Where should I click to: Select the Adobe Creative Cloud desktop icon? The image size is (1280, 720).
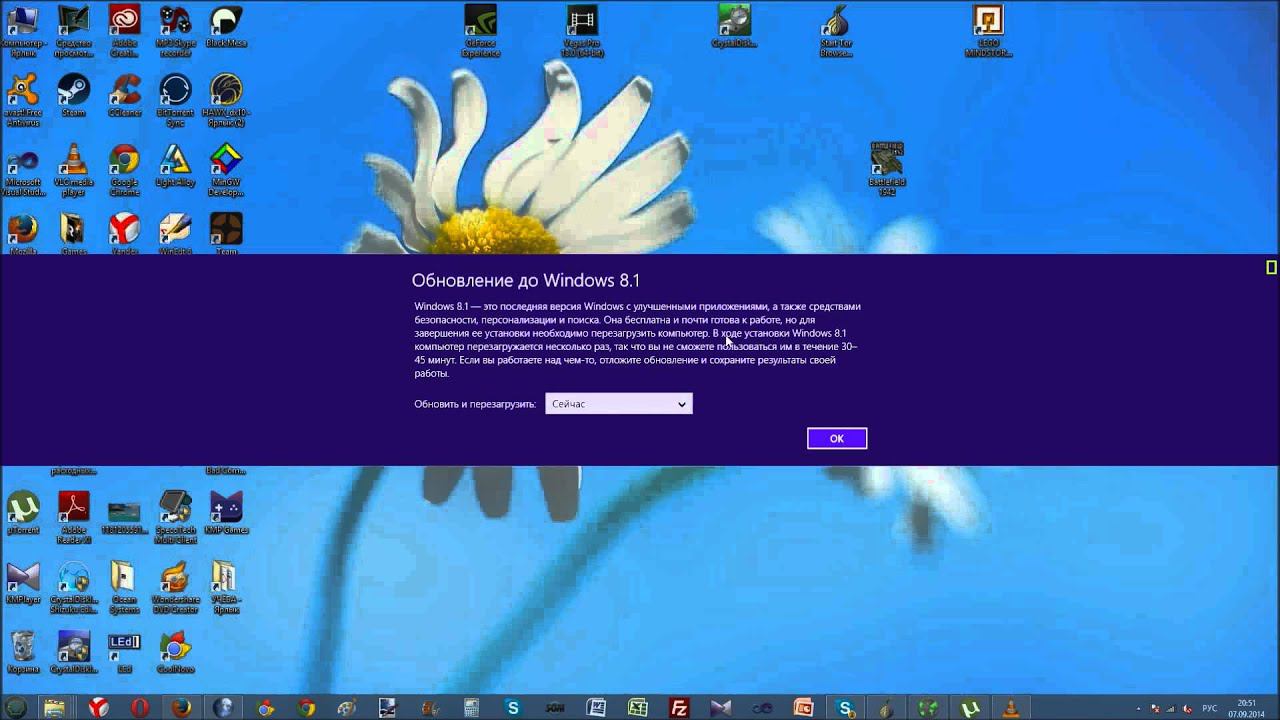(x=124, y=31)
